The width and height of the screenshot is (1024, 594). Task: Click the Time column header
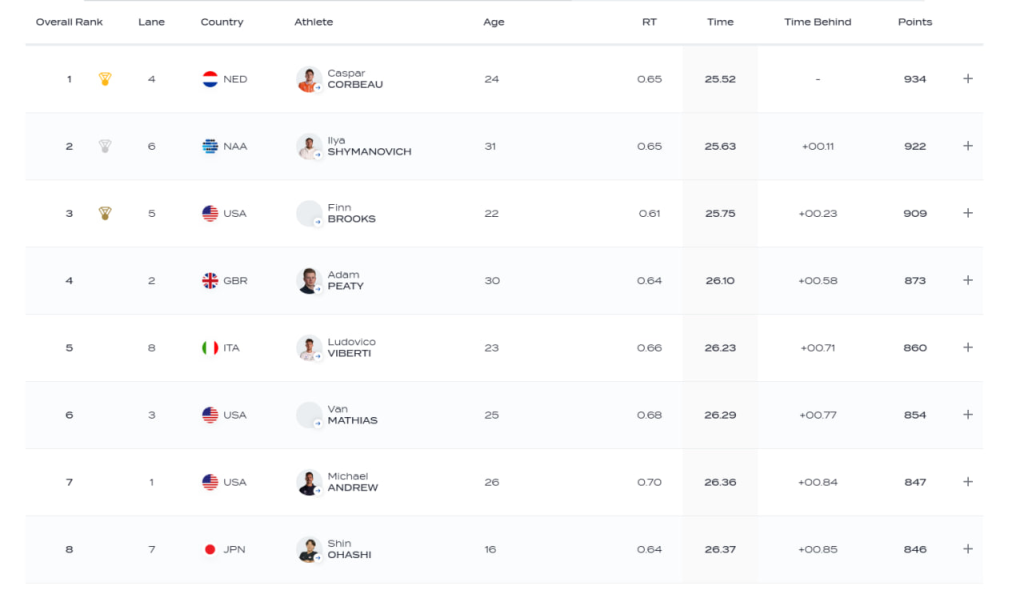pos(720,22)
